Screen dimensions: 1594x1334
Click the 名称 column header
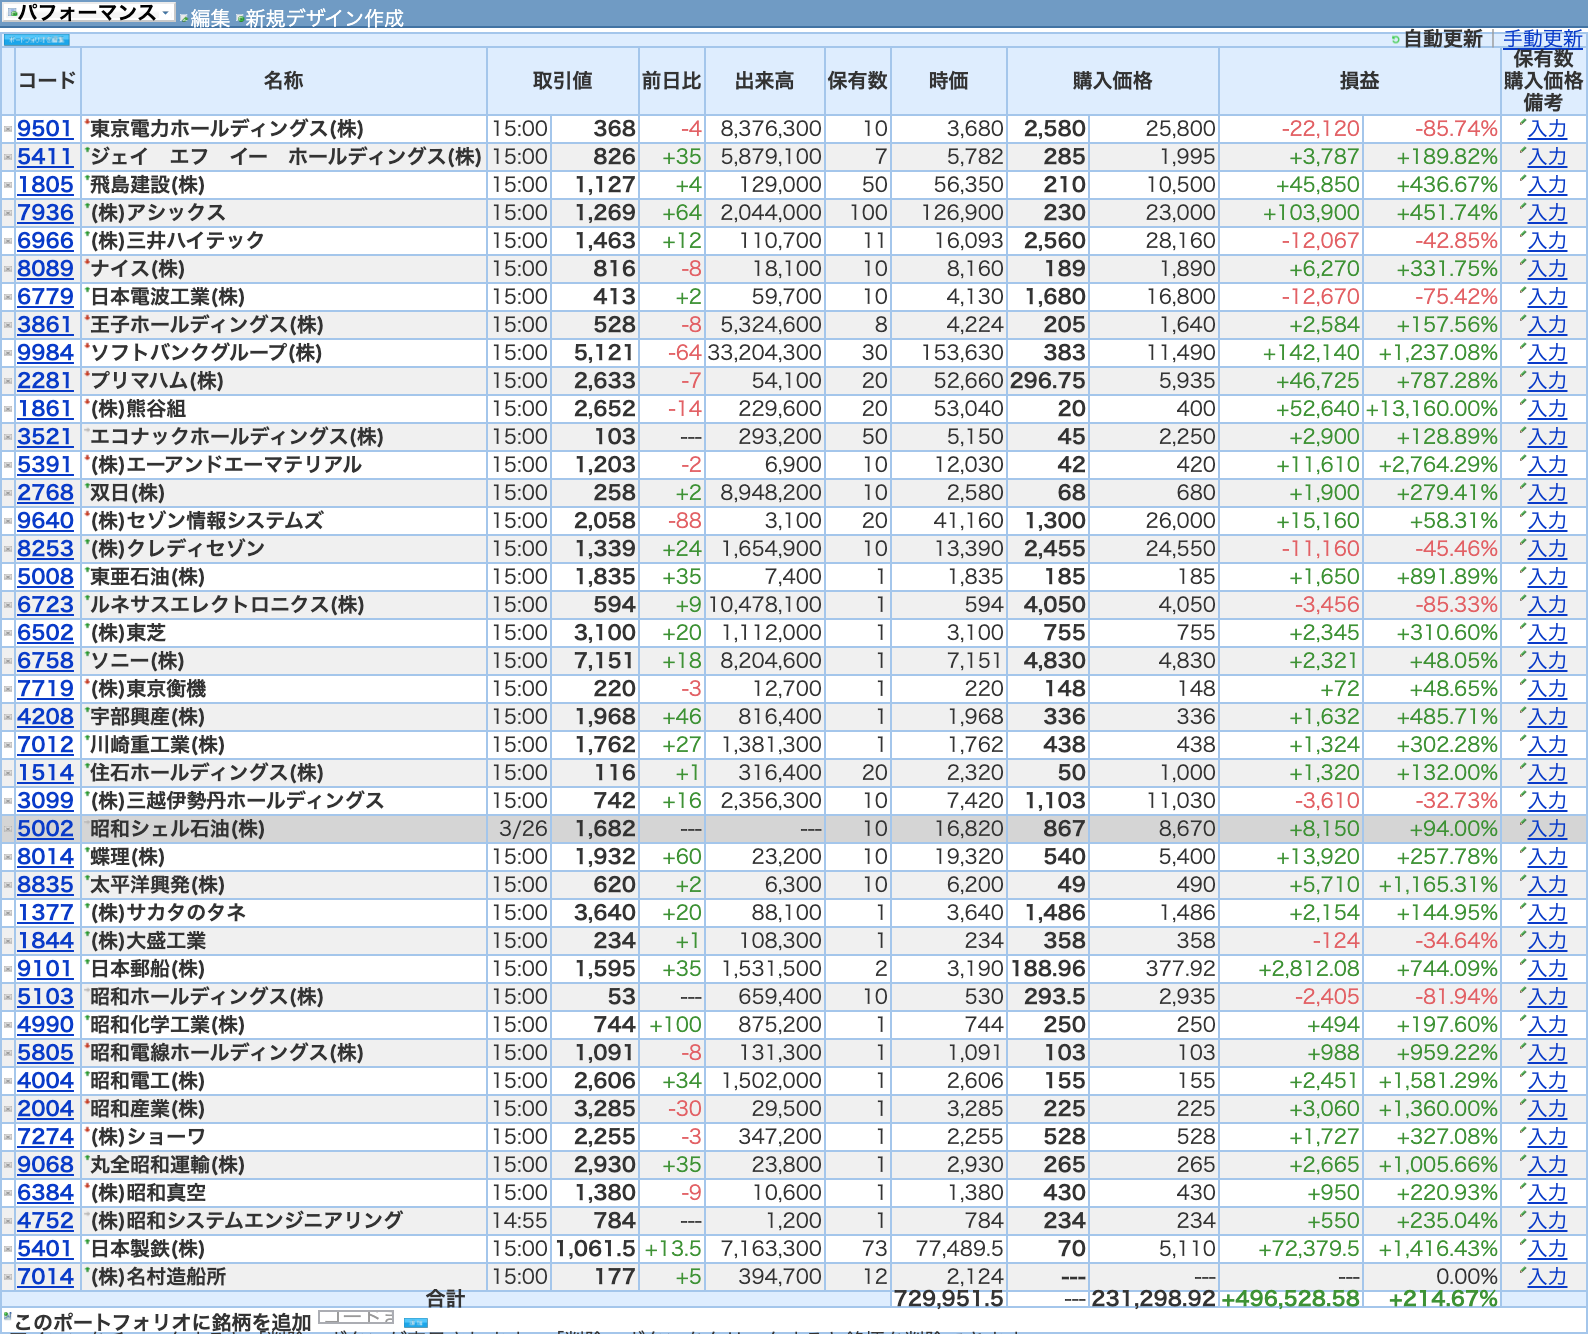[284, 80]
